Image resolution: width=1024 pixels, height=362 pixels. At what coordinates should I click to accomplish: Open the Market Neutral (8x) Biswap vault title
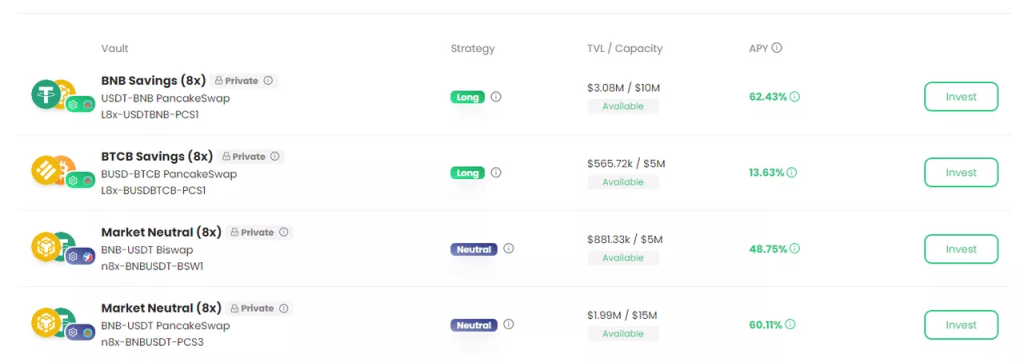click(161, 232)
